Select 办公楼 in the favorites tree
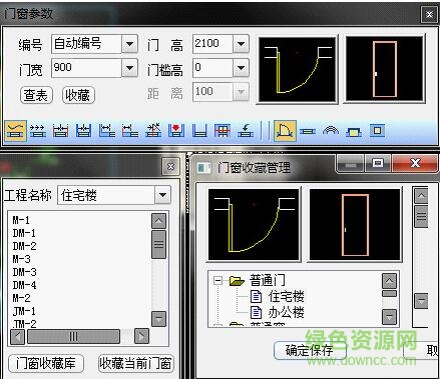The image size is (440, 379). 286,313
